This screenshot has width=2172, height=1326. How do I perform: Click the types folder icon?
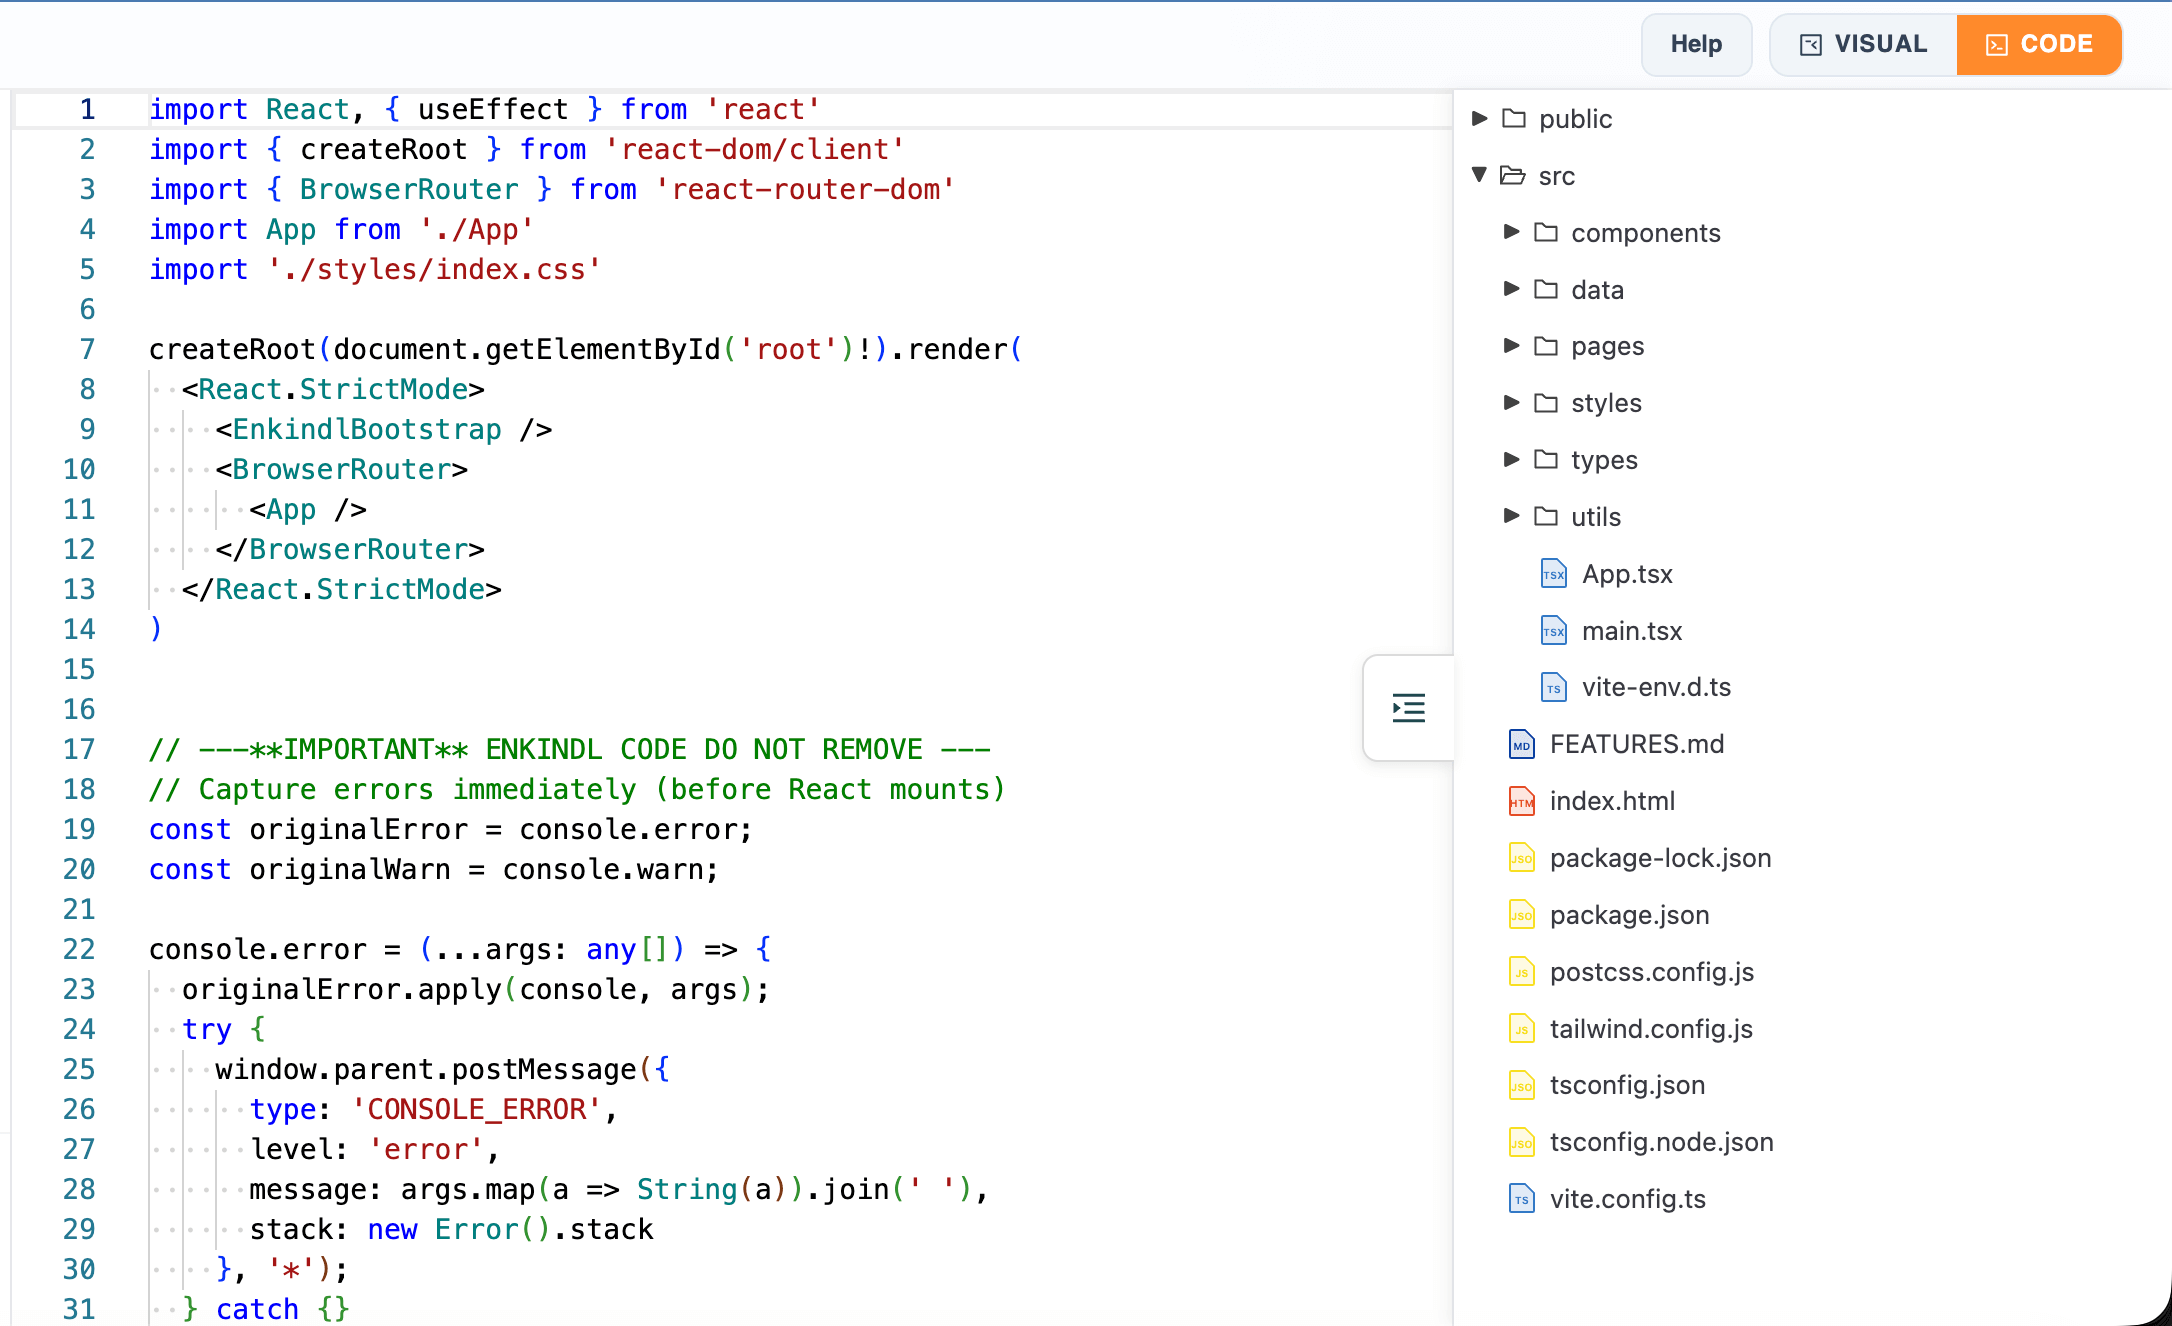pos(1546,459)
